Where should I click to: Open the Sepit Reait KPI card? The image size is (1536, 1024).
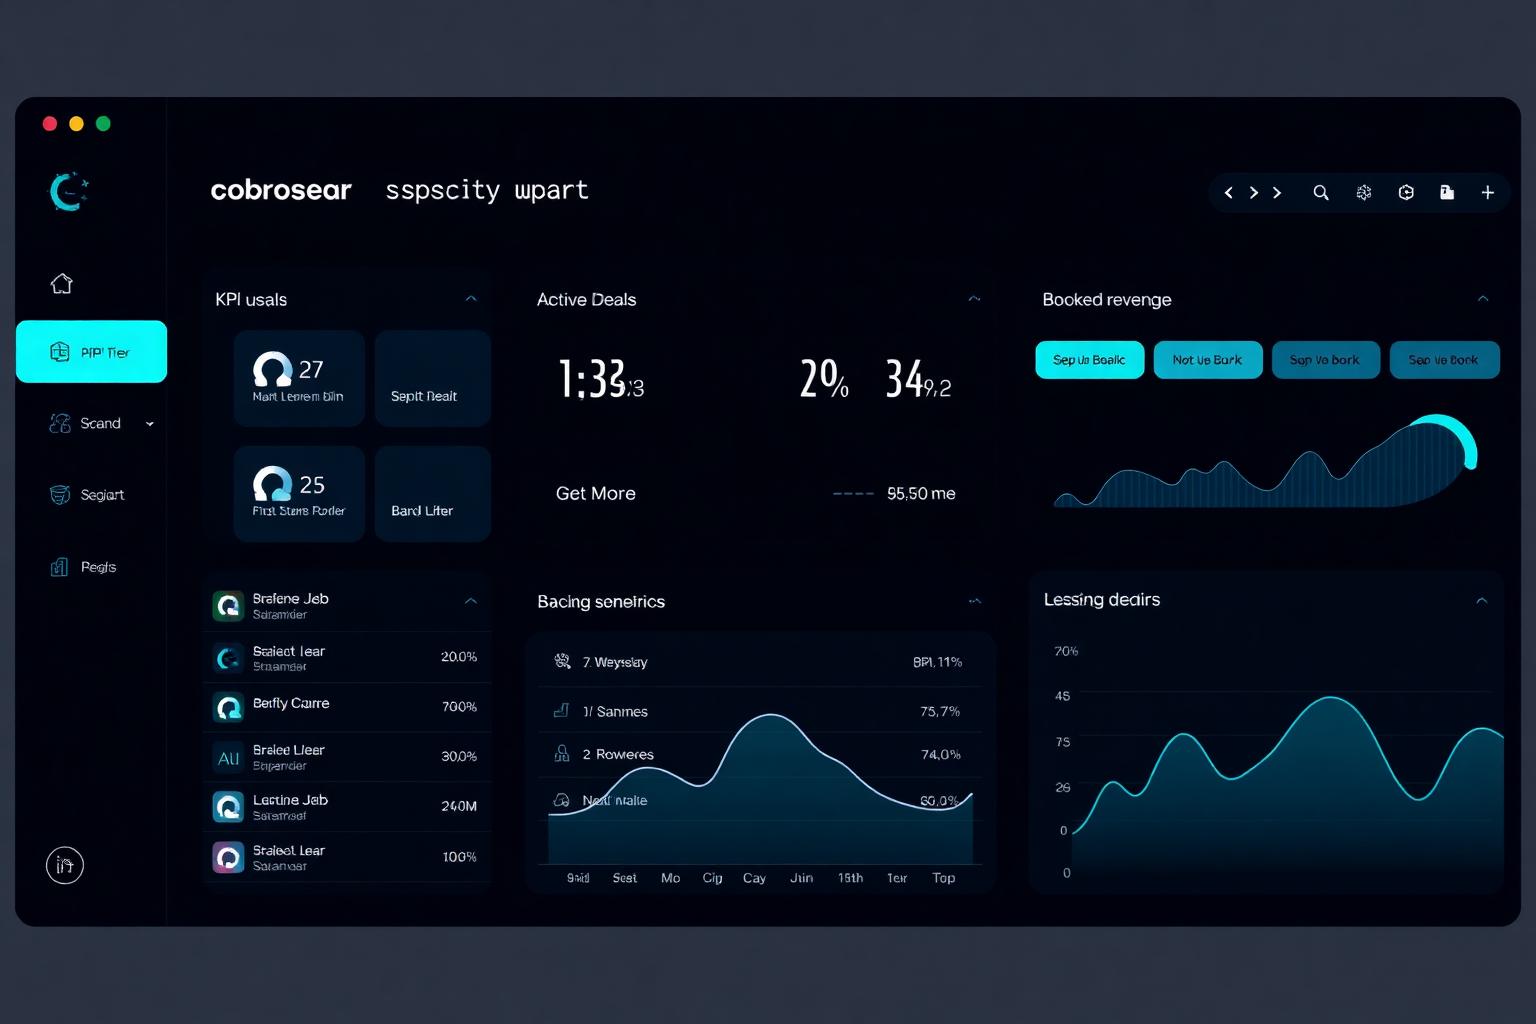click(433, 378)
